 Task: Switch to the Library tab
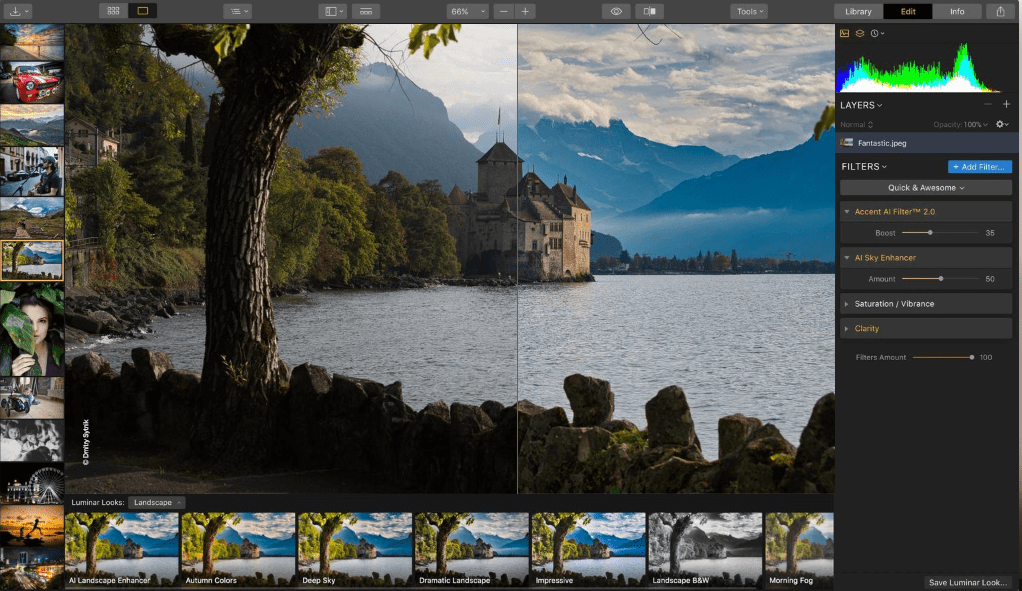(858, 11)
